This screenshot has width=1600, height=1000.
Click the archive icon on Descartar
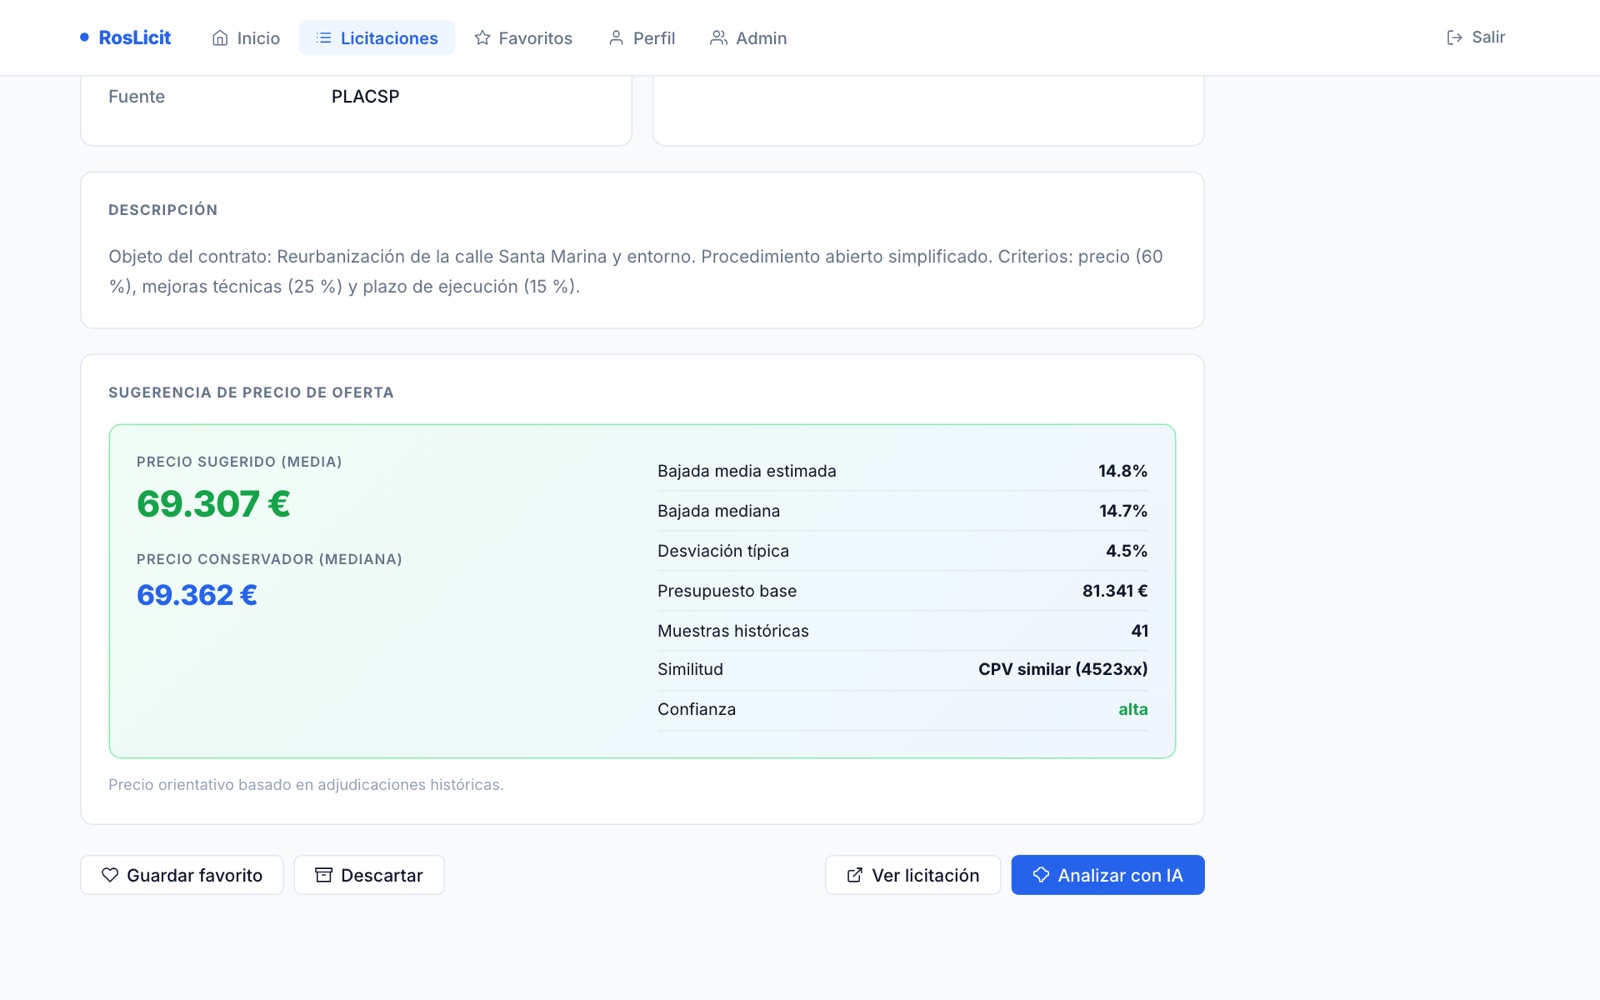click(324, 875)
